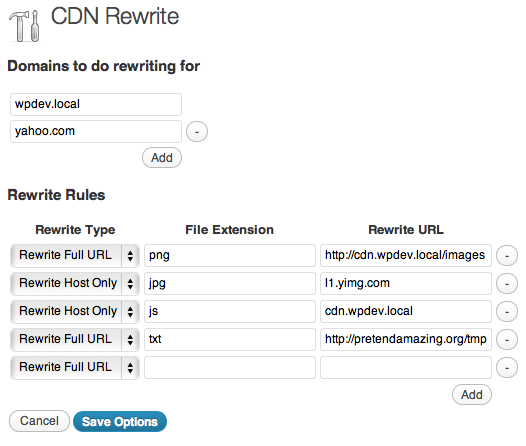The width and height of the screenshot is (526, 446).
Task: Add a new domain with Add button
Action: (162, 158)
